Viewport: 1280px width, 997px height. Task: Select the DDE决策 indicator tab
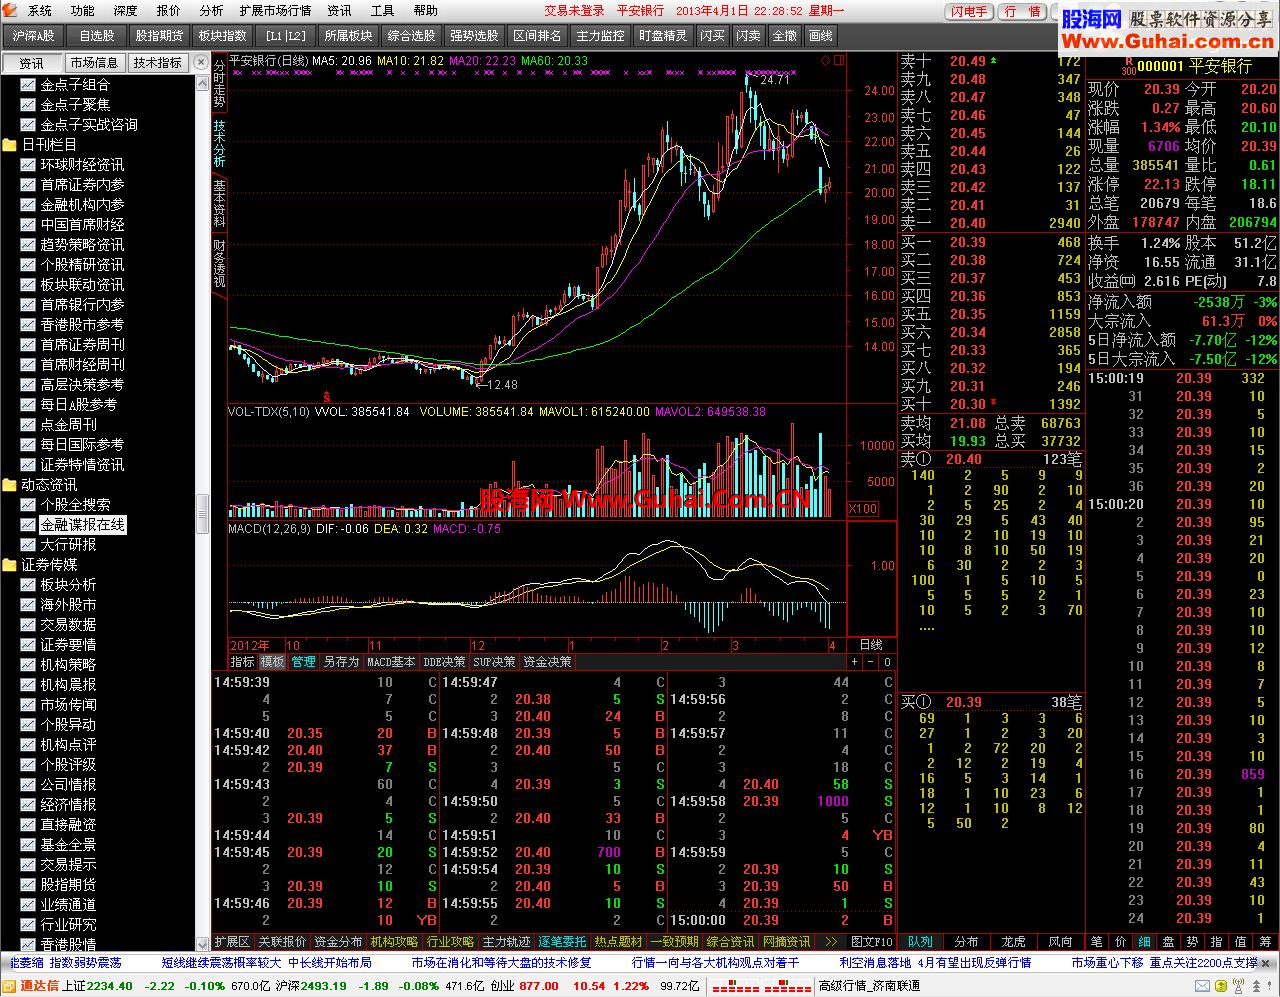[x=444, y=662]
